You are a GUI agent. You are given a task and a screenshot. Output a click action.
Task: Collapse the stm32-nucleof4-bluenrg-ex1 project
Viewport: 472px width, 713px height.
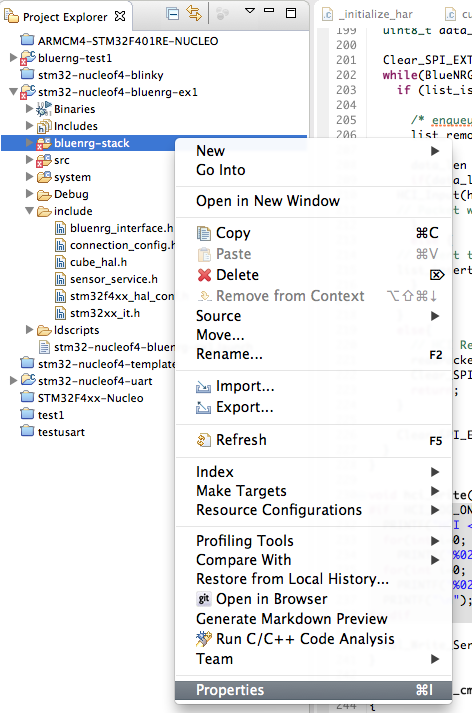pos(13,92)
